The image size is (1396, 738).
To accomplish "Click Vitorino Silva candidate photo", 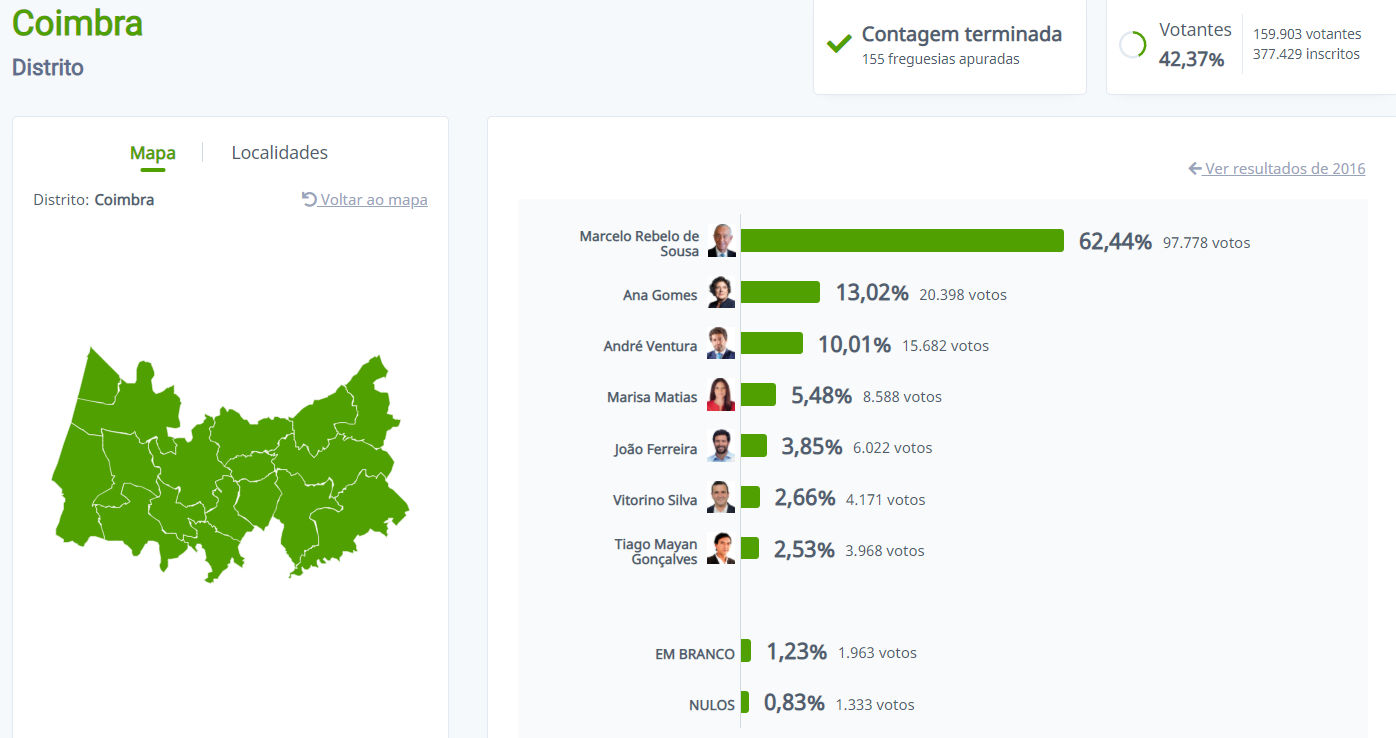I will [721, 497].
